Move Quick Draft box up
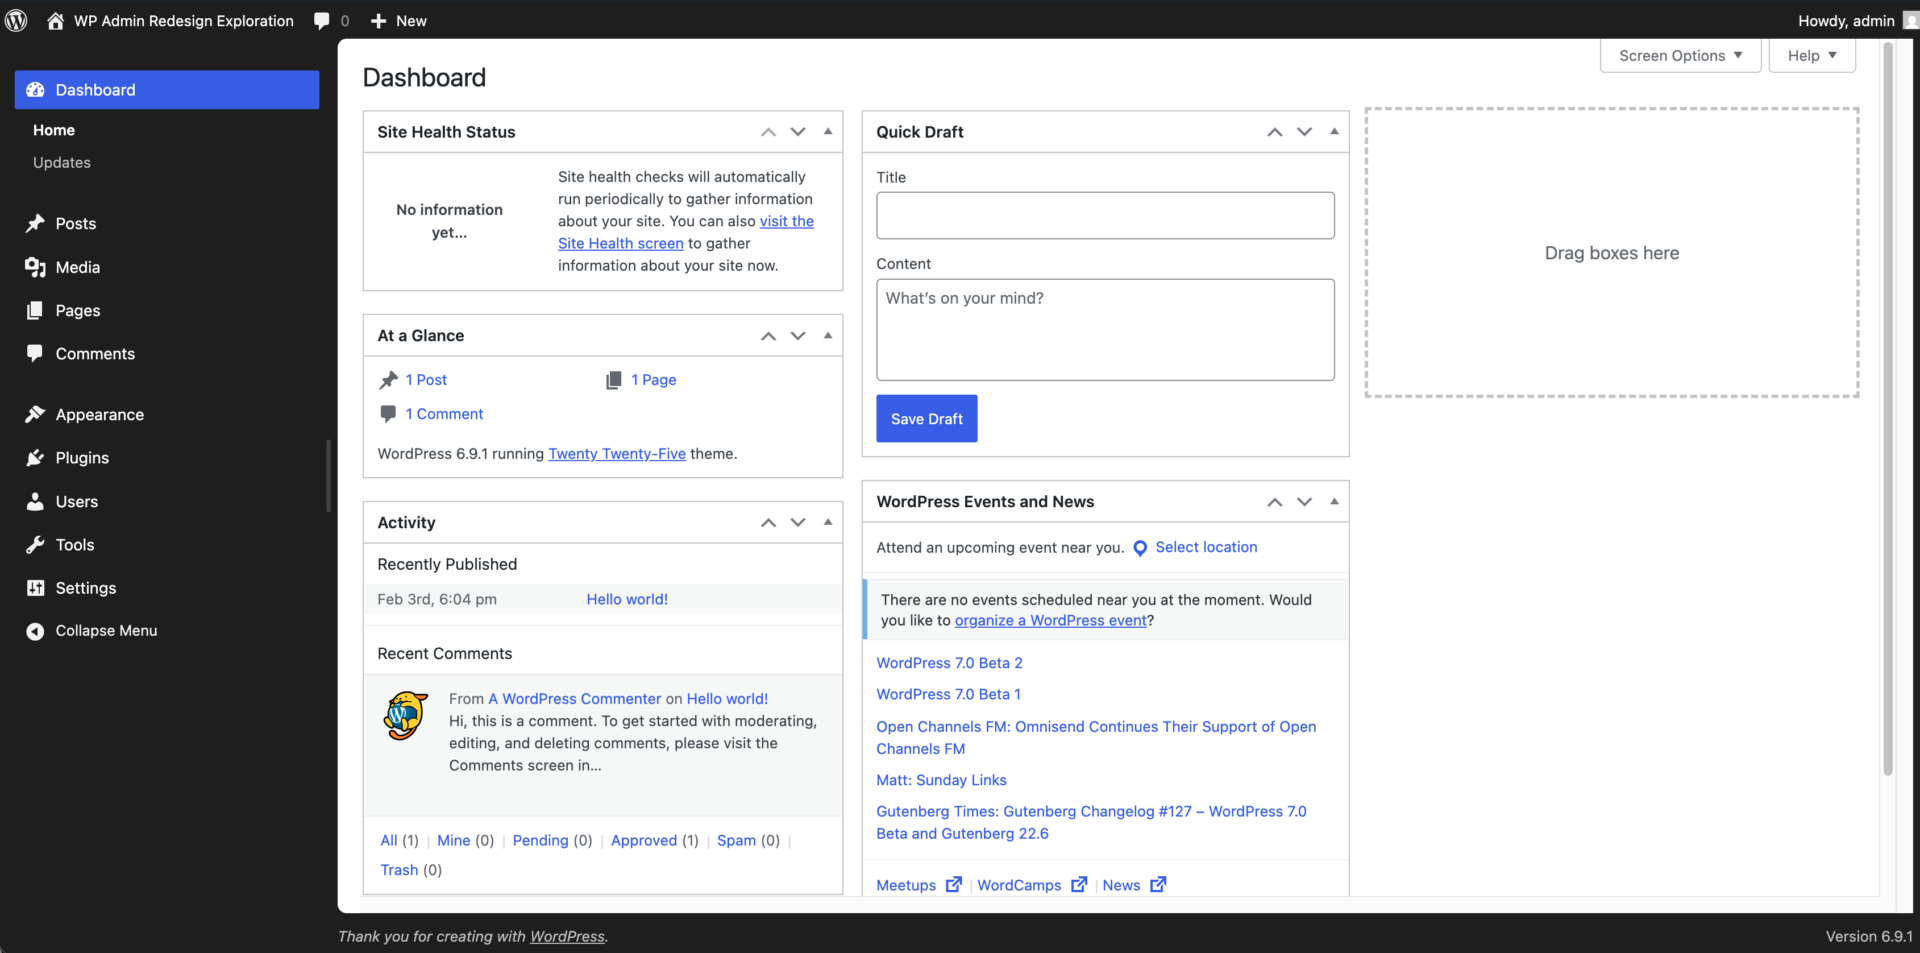This screenshot has width=1920, height=953. click(x=1274, y=132)
